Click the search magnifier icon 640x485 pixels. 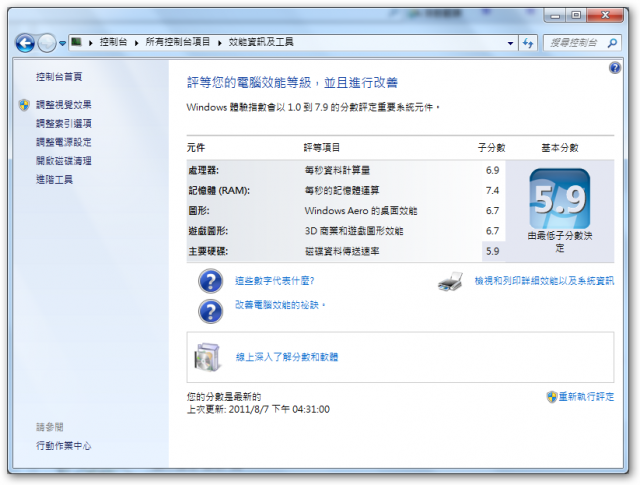pos(612,42)
